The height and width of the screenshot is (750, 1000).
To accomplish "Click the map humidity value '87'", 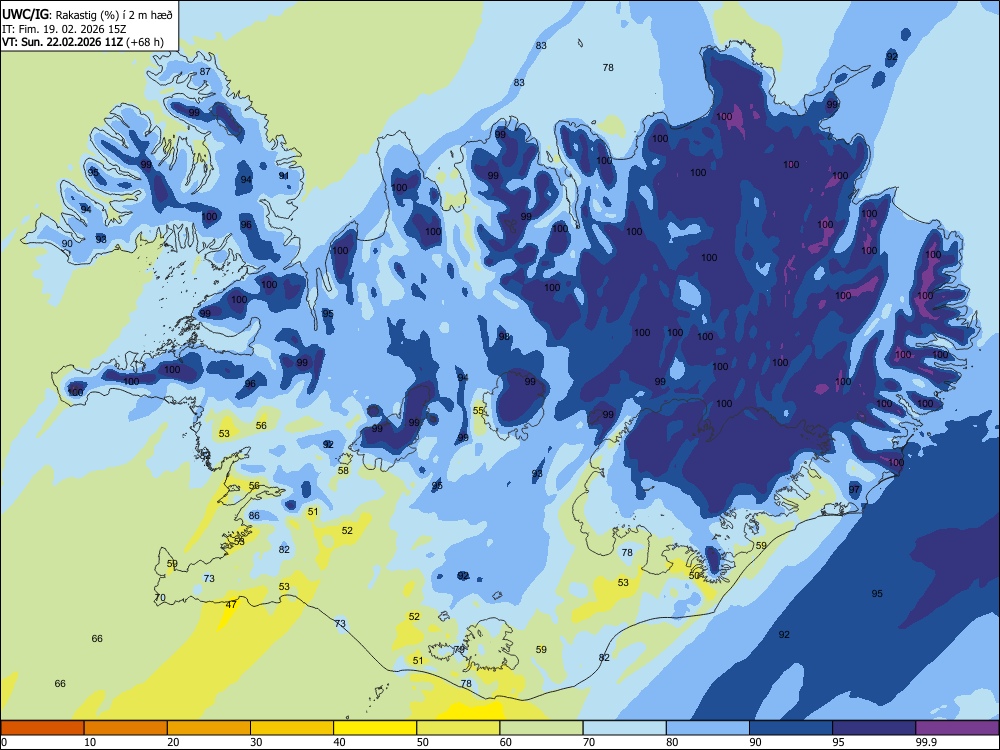I will pos(205,71).
